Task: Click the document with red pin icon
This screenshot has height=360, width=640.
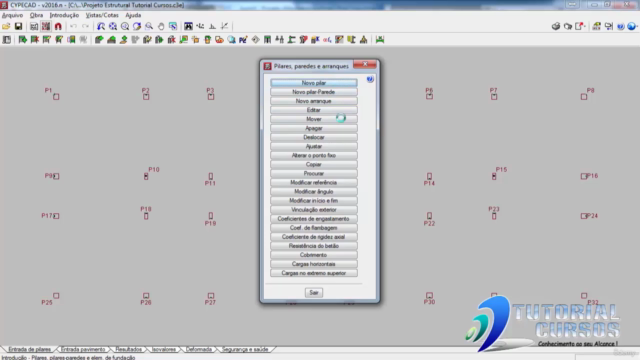Action: 580,26
